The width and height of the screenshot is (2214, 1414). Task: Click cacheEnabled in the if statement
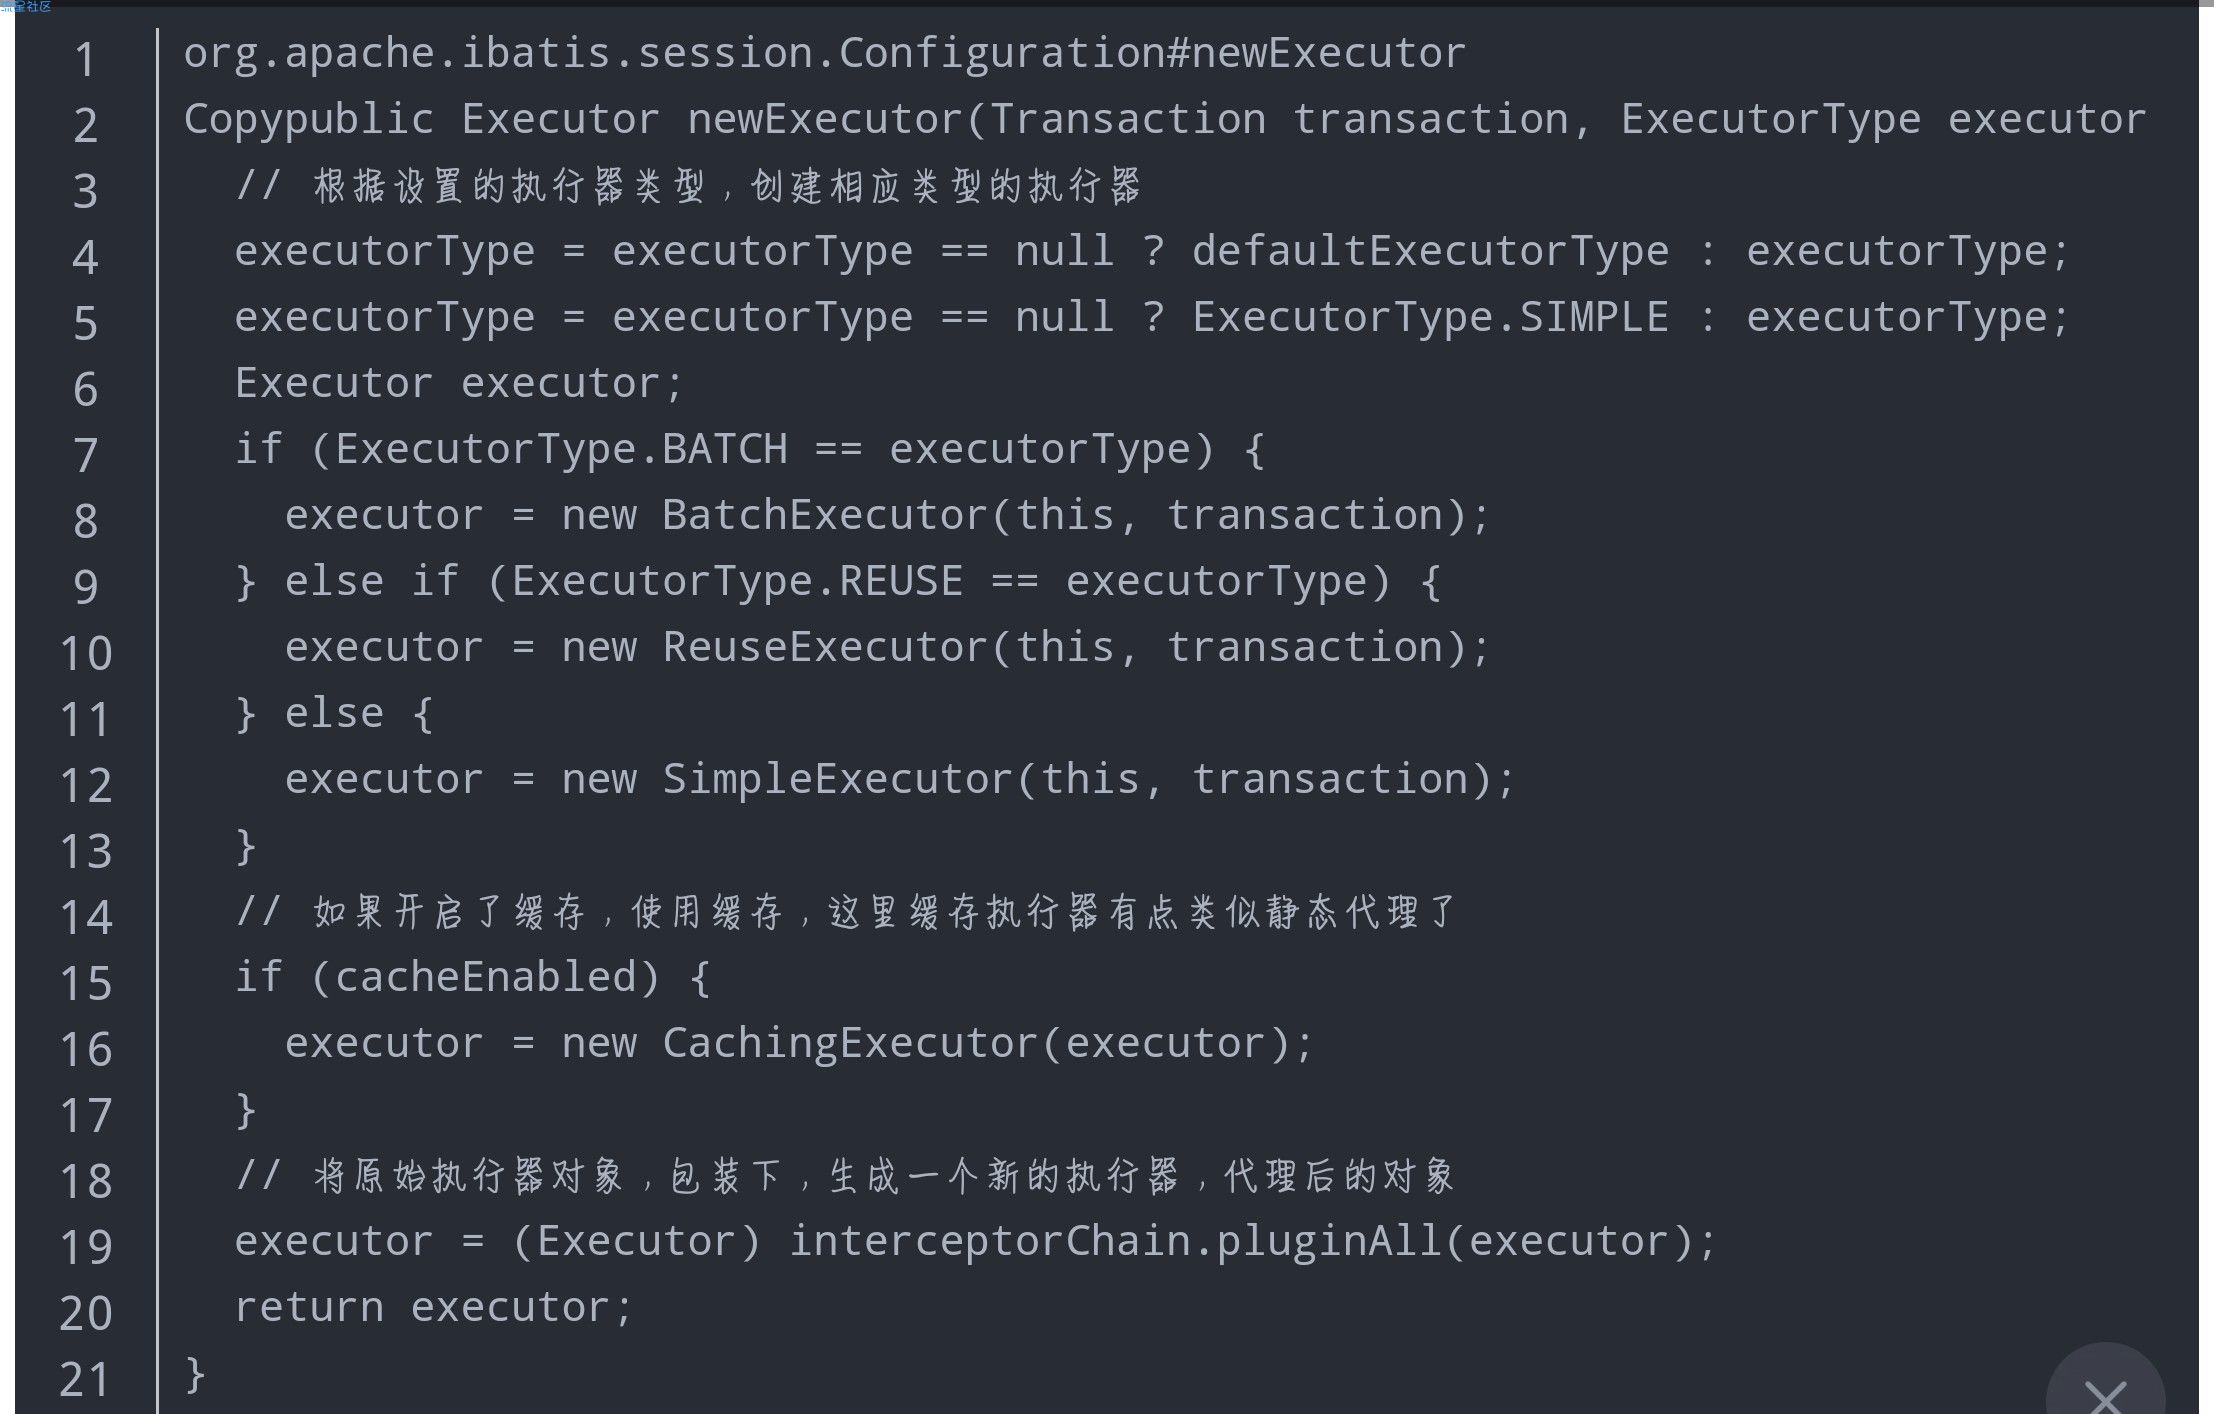point(486,977)
